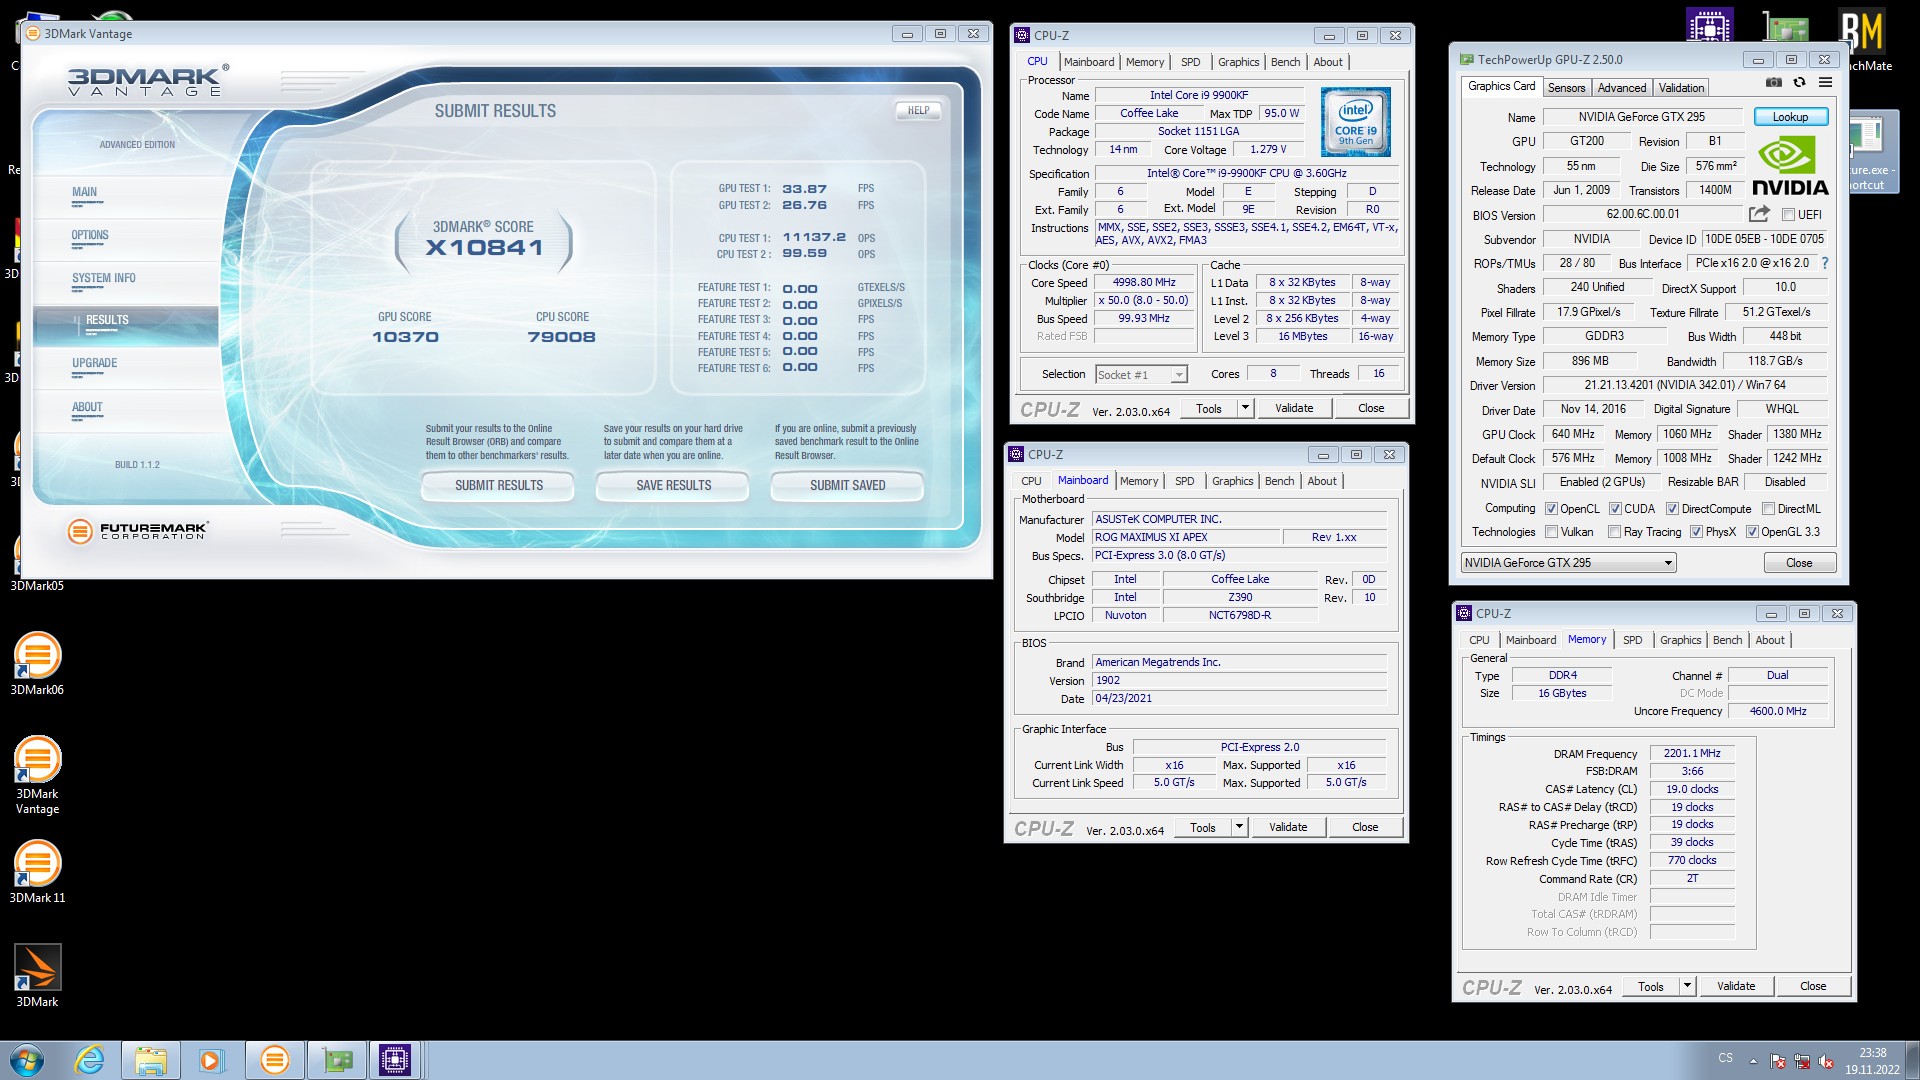Open the Advanced tab in GPU-Z

(1621, 88)
